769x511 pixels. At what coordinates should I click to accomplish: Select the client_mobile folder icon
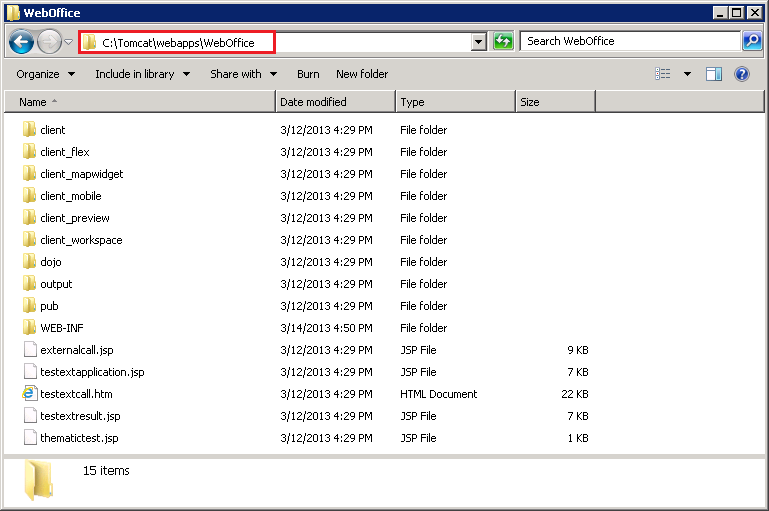[x=29, y=196]
